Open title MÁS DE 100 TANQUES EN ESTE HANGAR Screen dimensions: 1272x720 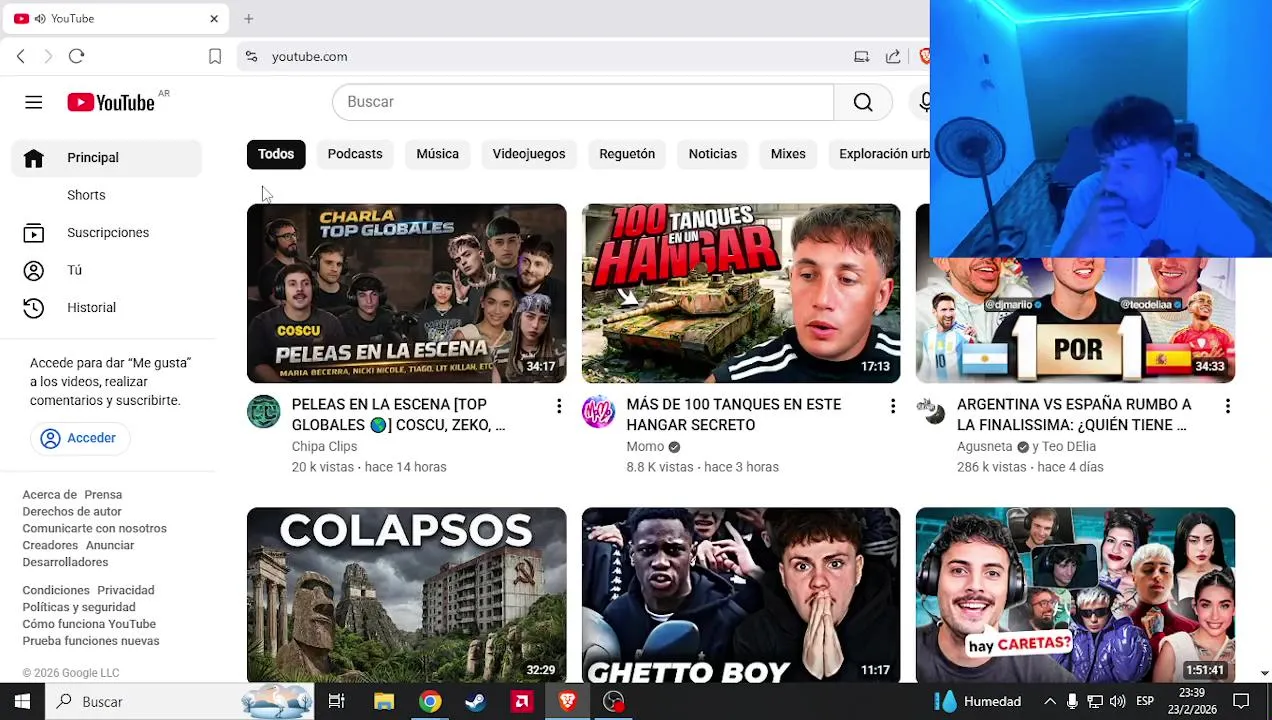pos(734,415)
